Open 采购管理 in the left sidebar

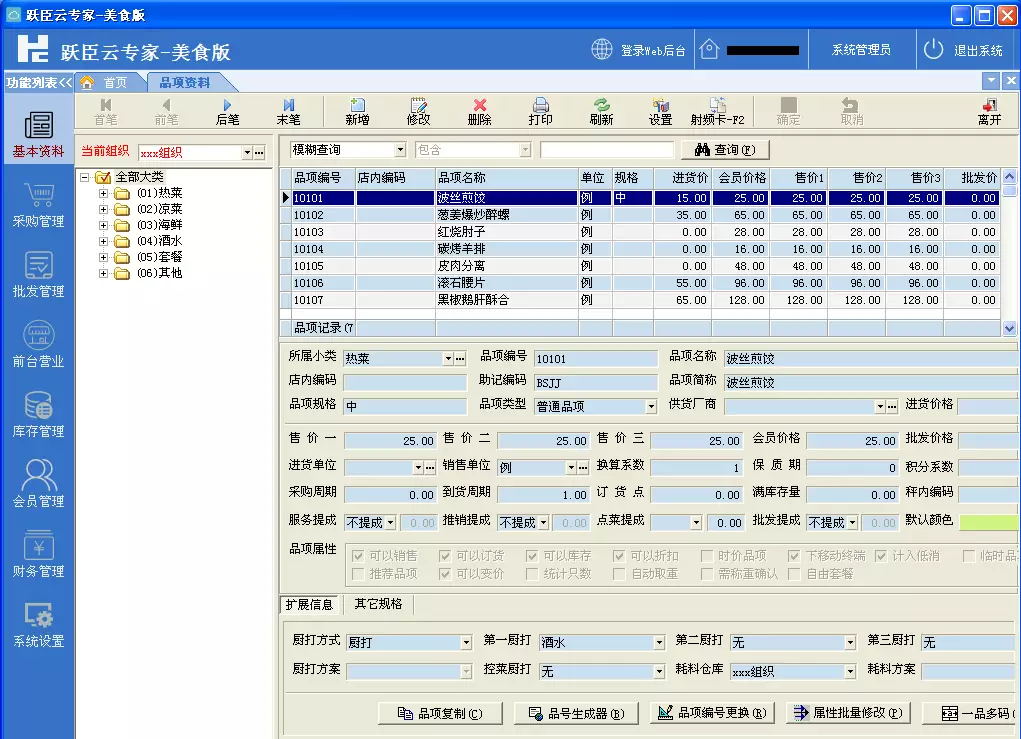tap(38, 204)
